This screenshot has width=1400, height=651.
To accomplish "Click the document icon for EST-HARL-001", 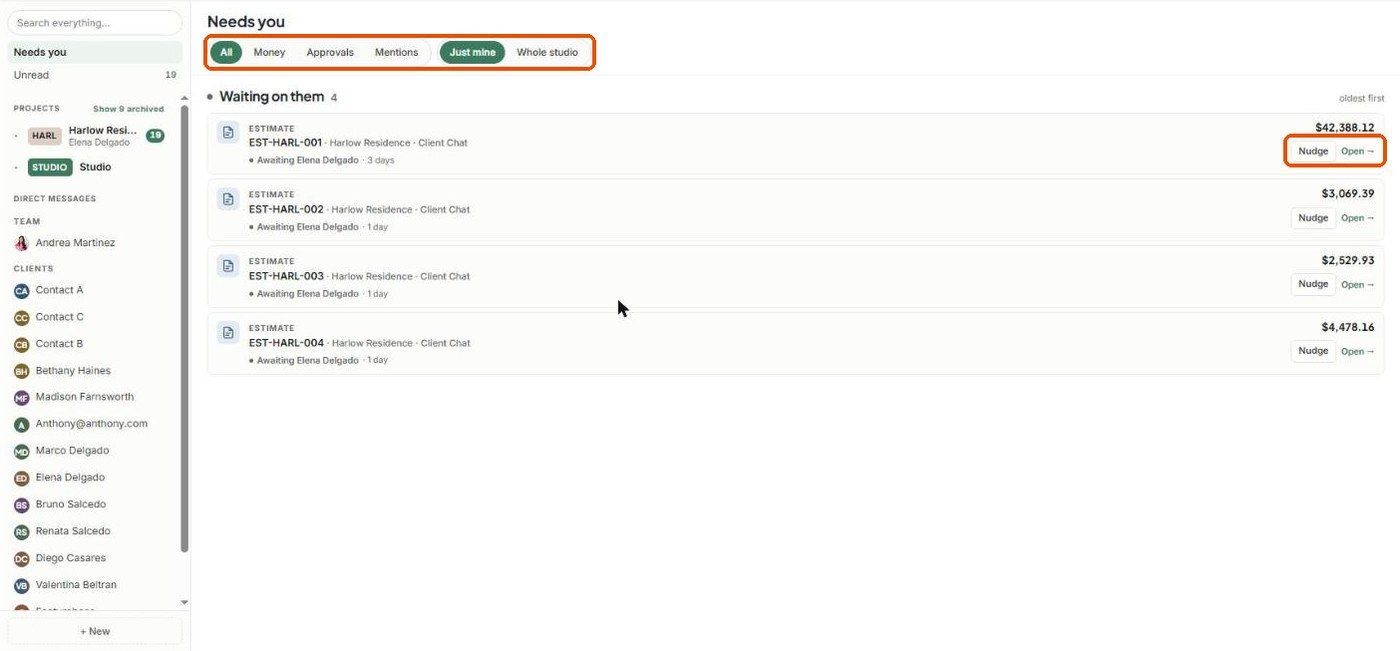I will [228, 132].
